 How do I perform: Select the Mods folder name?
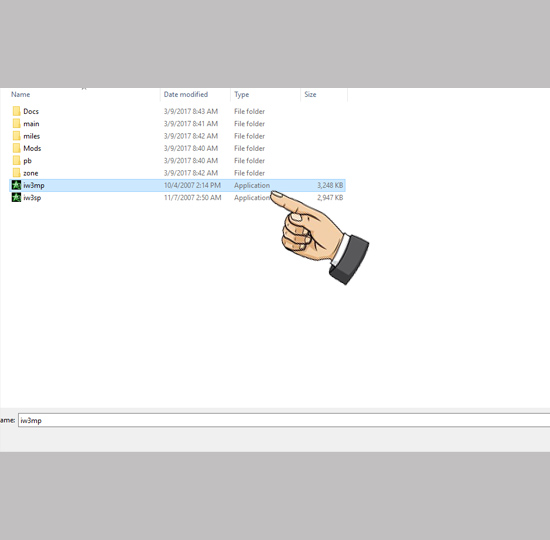[32, 148]
